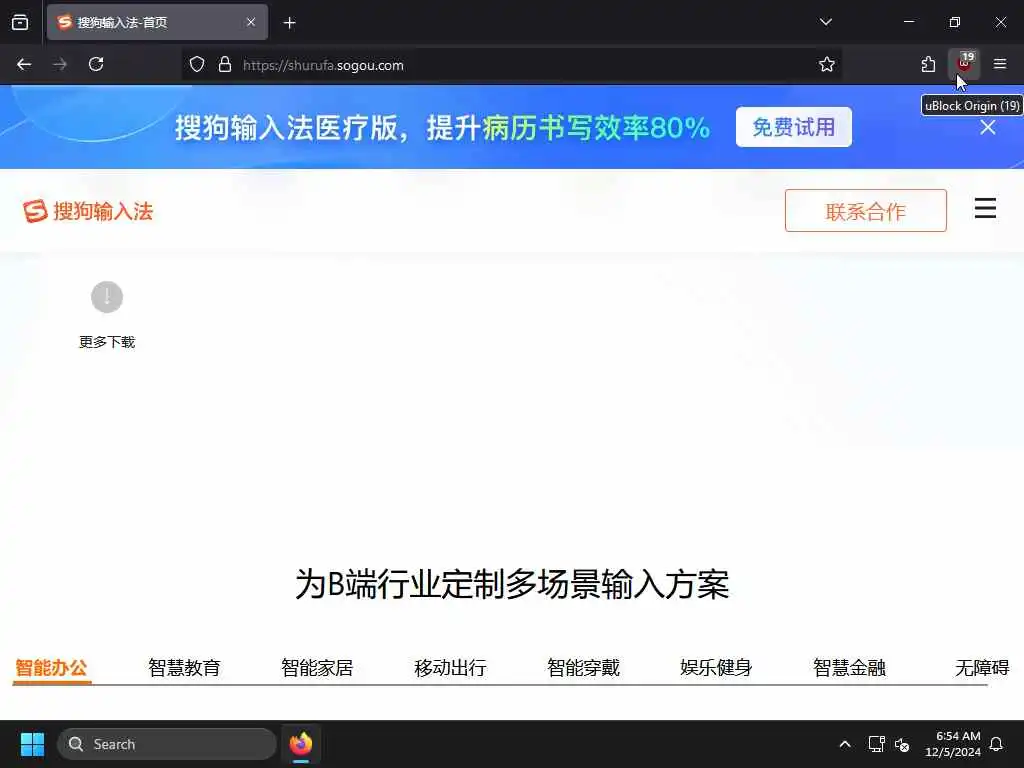Select the 智慧金融 tab
This screenshot has width=1024, height=768.
pos(850,668)
